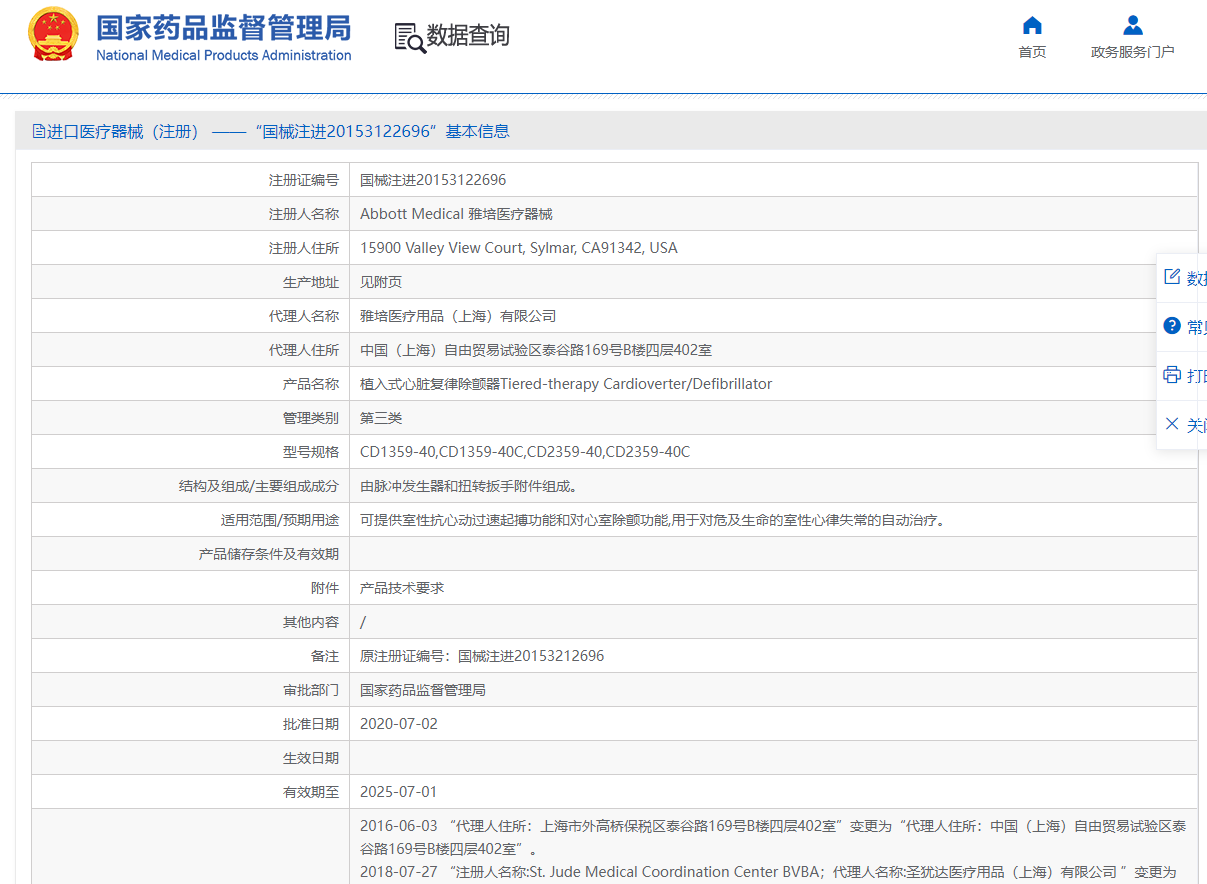
Task: Go to 首页 home icon
Action: tap(1032, 25)
